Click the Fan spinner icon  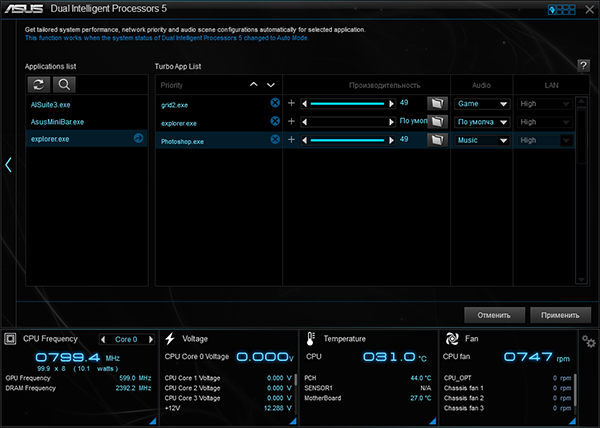(x=452, y=339)
